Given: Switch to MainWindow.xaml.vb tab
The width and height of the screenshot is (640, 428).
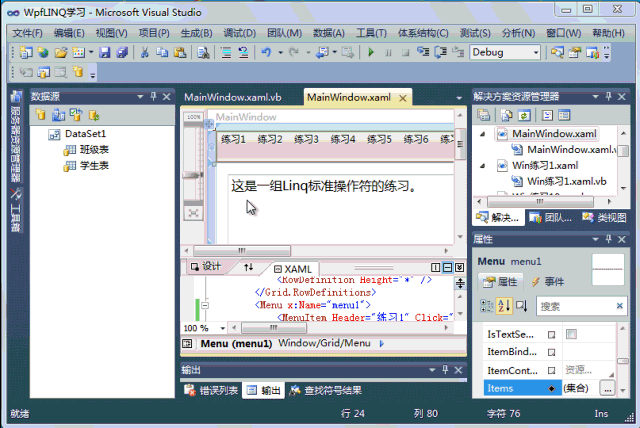Looking at the screenshot, I should tap(233, 98).
